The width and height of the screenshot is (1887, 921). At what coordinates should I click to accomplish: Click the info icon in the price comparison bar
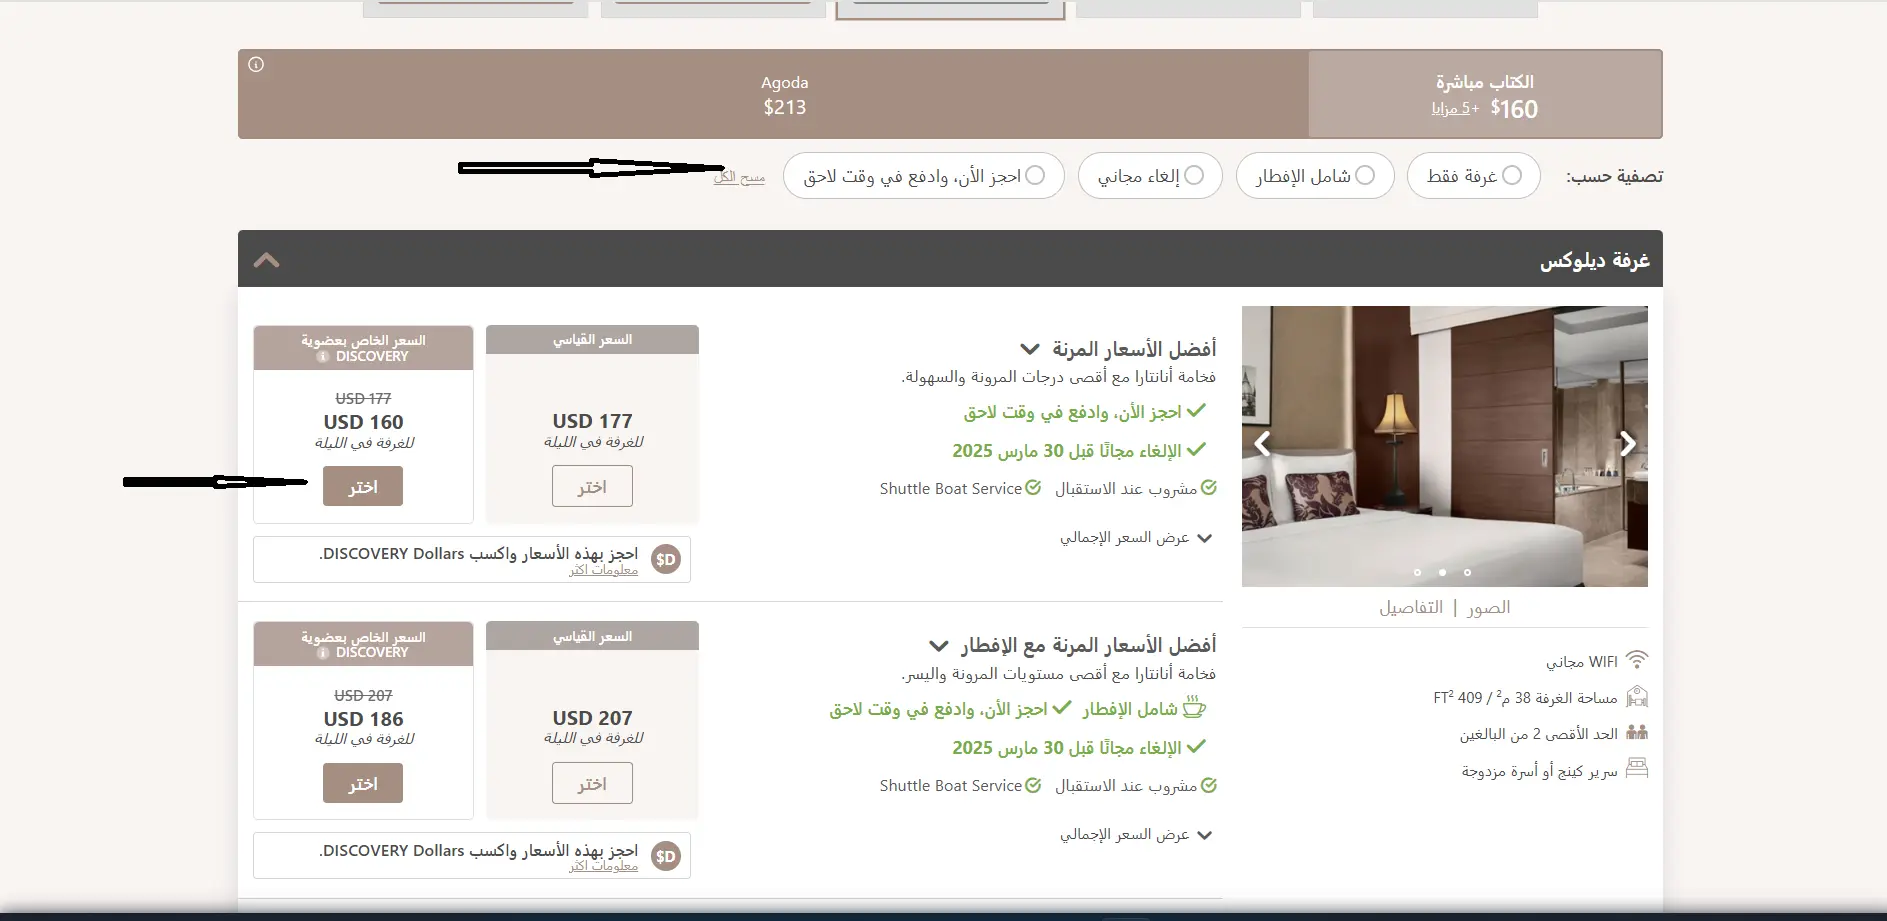tap(256, 65)
